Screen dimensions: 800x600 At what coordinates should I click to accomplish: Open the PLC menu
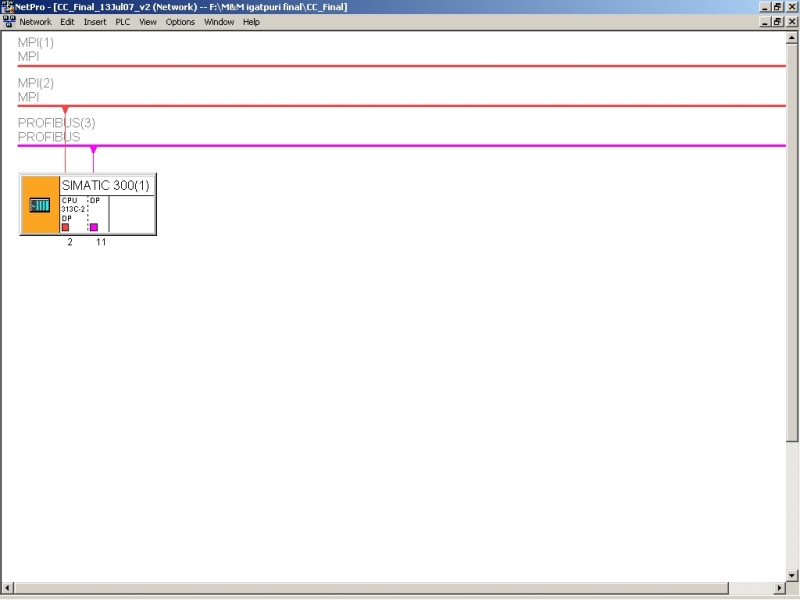coord(123,21)
